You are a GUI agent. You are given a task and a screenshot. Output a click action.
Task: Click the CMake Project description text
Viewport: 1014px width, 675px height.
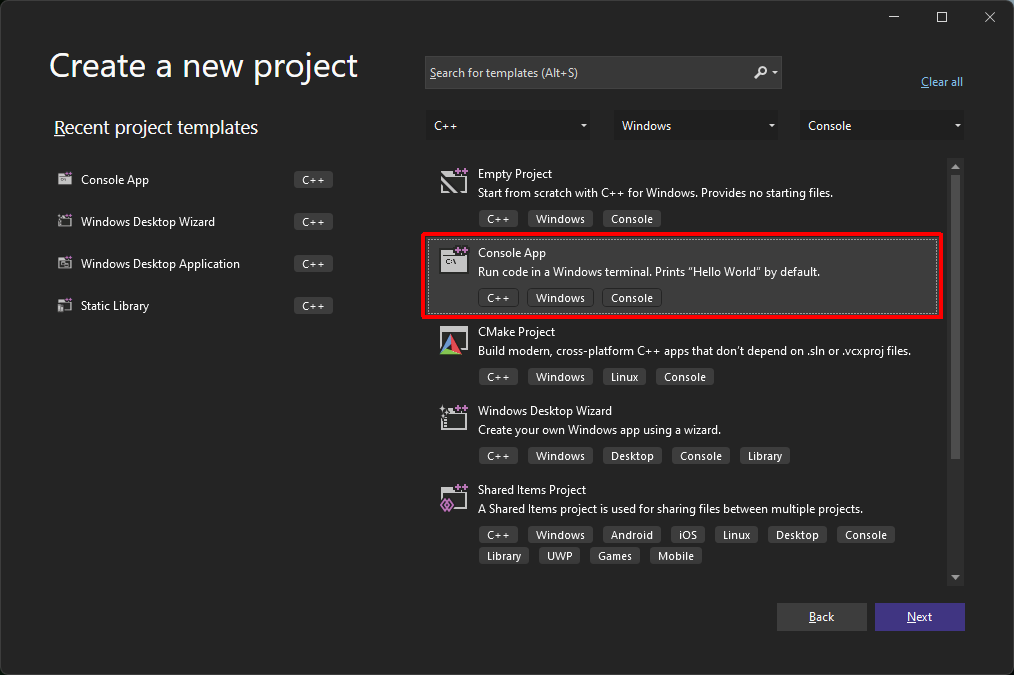pyautogui.click(x=694, y=350)
